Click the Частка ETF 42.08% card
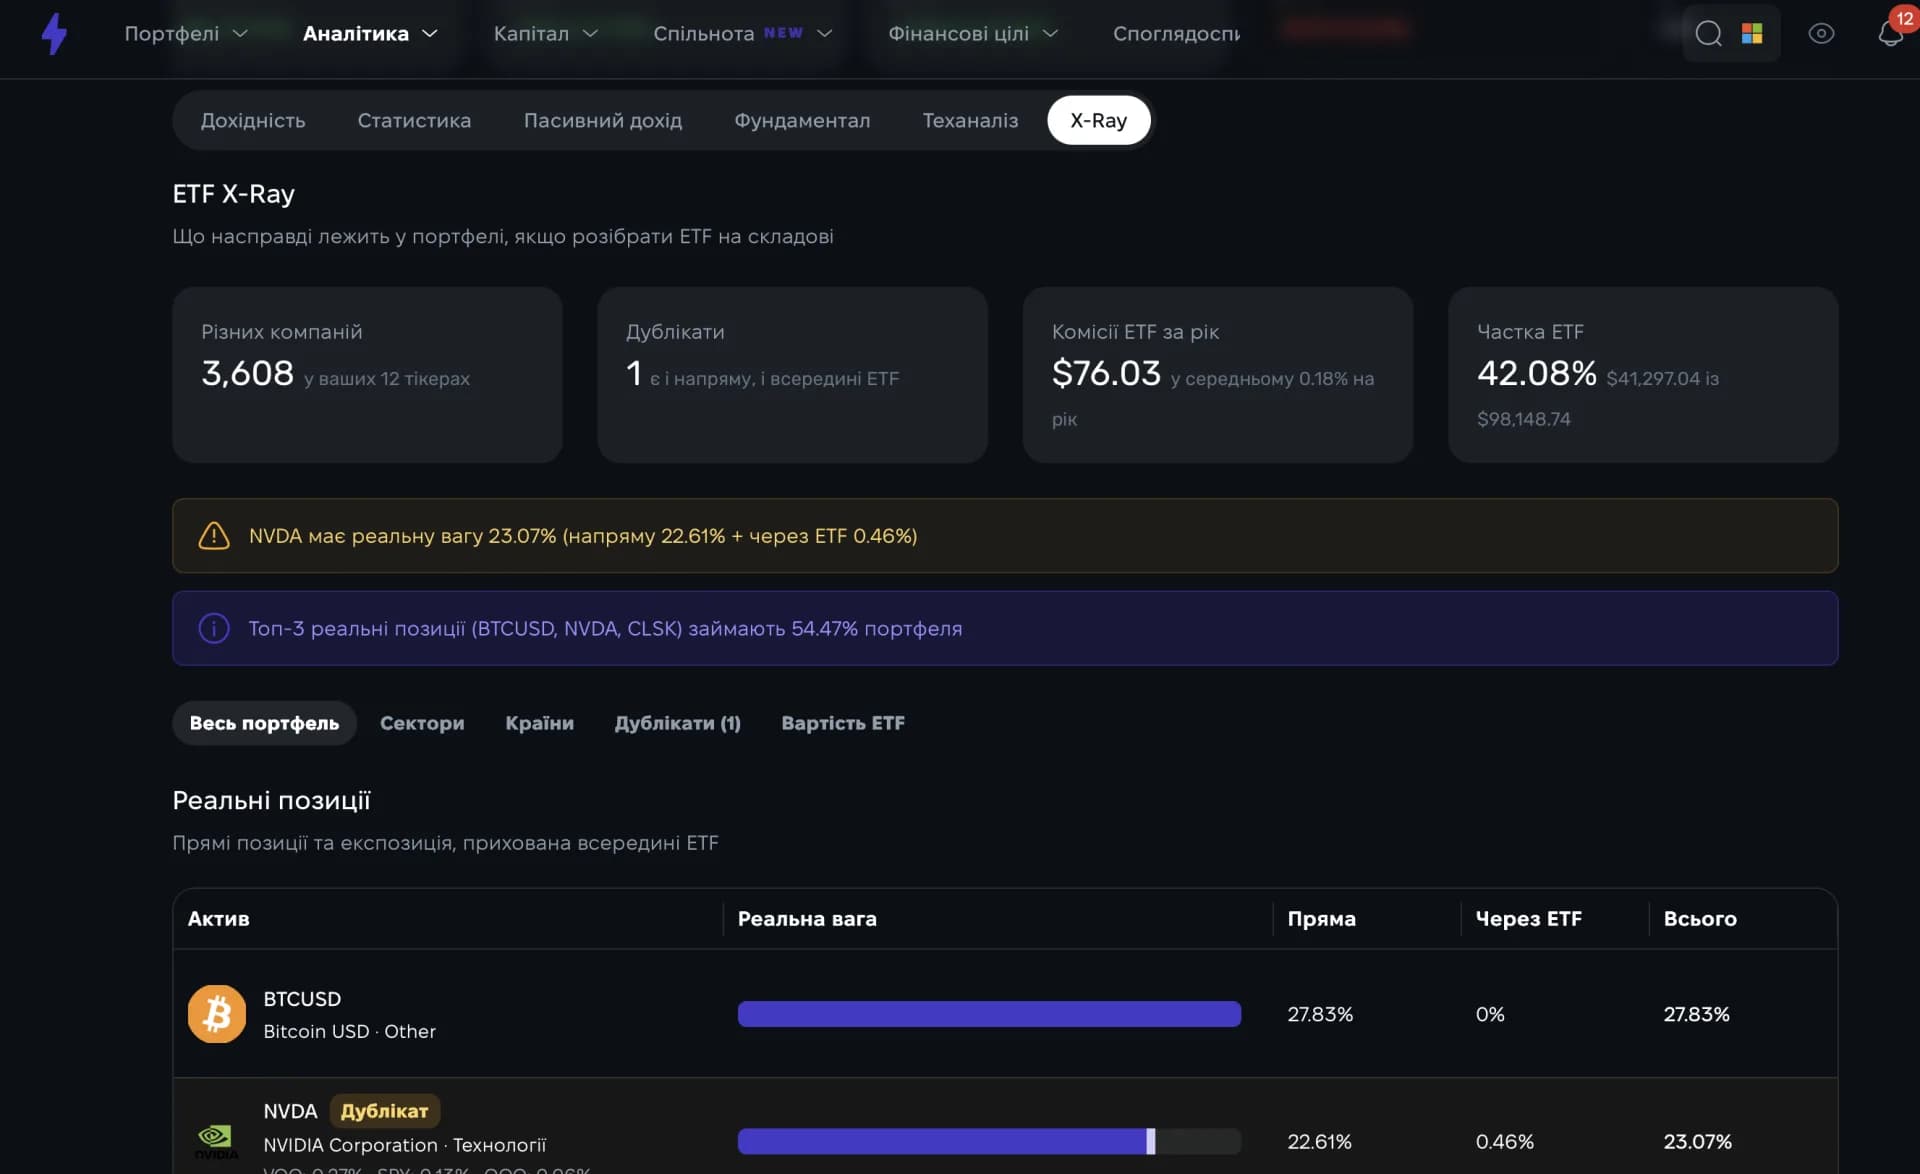Image resolution: width=1920 pixels, height=1174 pixels. (x=1643, y=375)
